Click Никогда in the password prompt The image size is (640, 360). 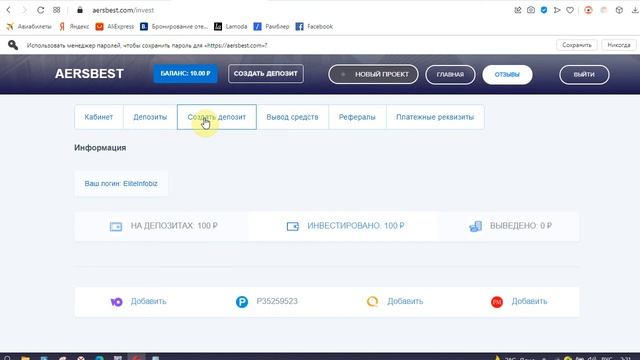619,45
